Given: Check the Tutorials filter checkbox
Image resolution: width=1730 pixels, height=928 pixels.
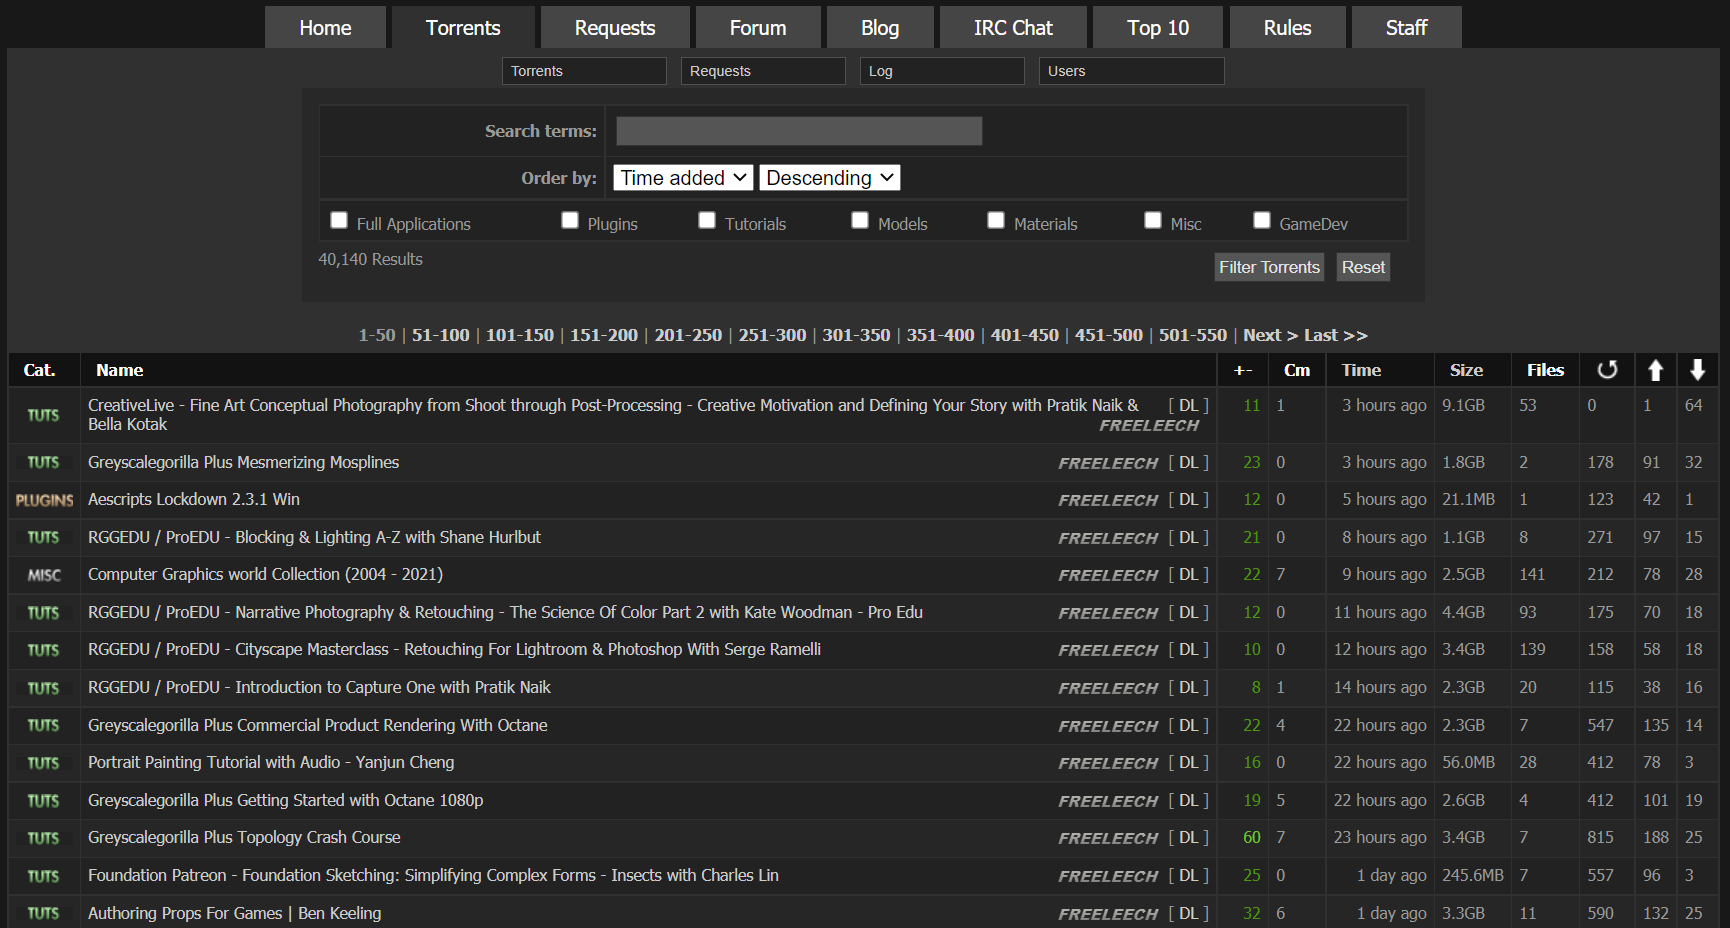Looking at the screenshot, I should tap(707, 220).
